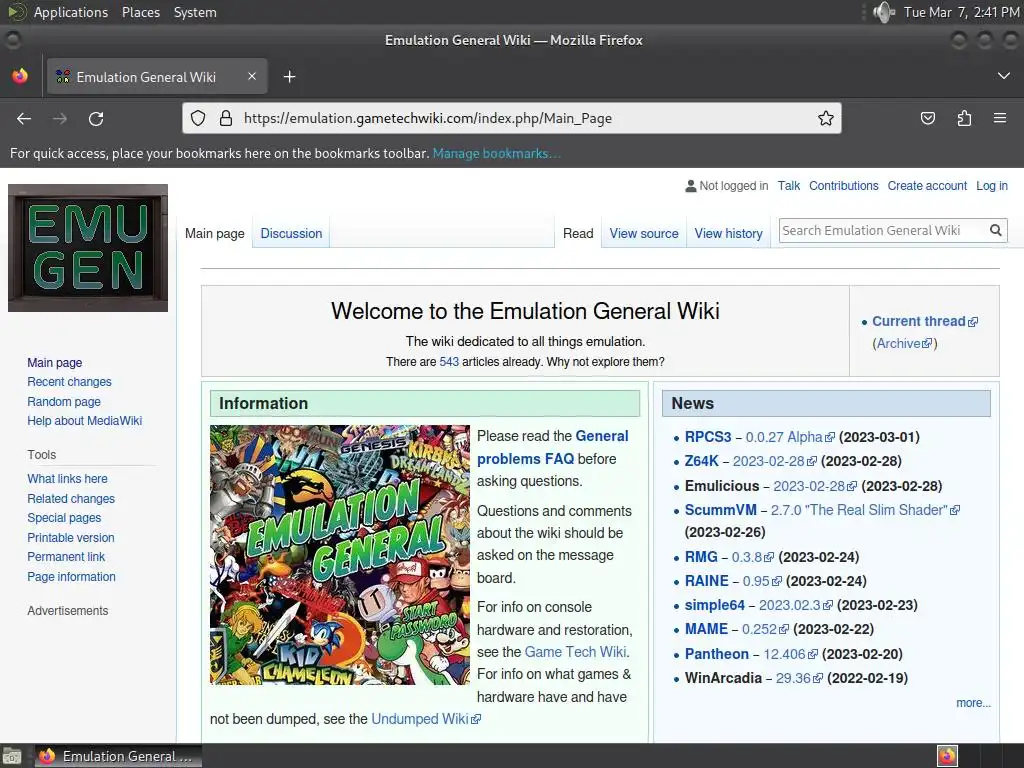Bookmark this page with the star icon
1024x768 pixels.
tap(825, 118)
